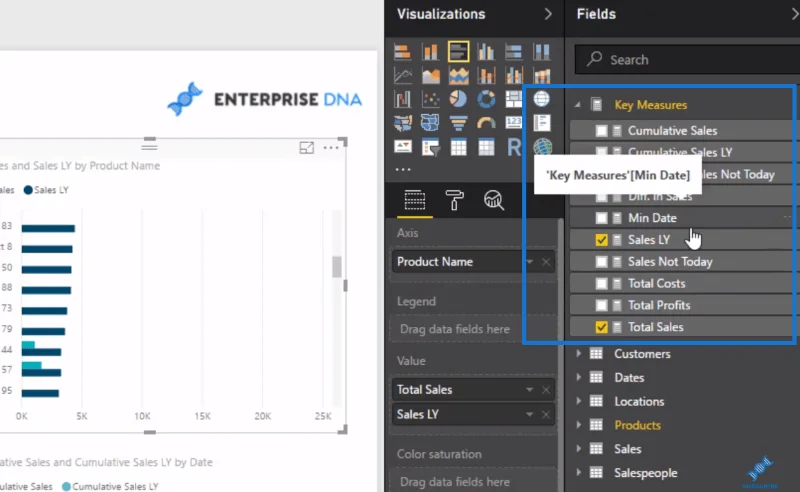Select the stacked bar chart visual
This screenshot has height=492, width=800.
[x=403, y=52]
